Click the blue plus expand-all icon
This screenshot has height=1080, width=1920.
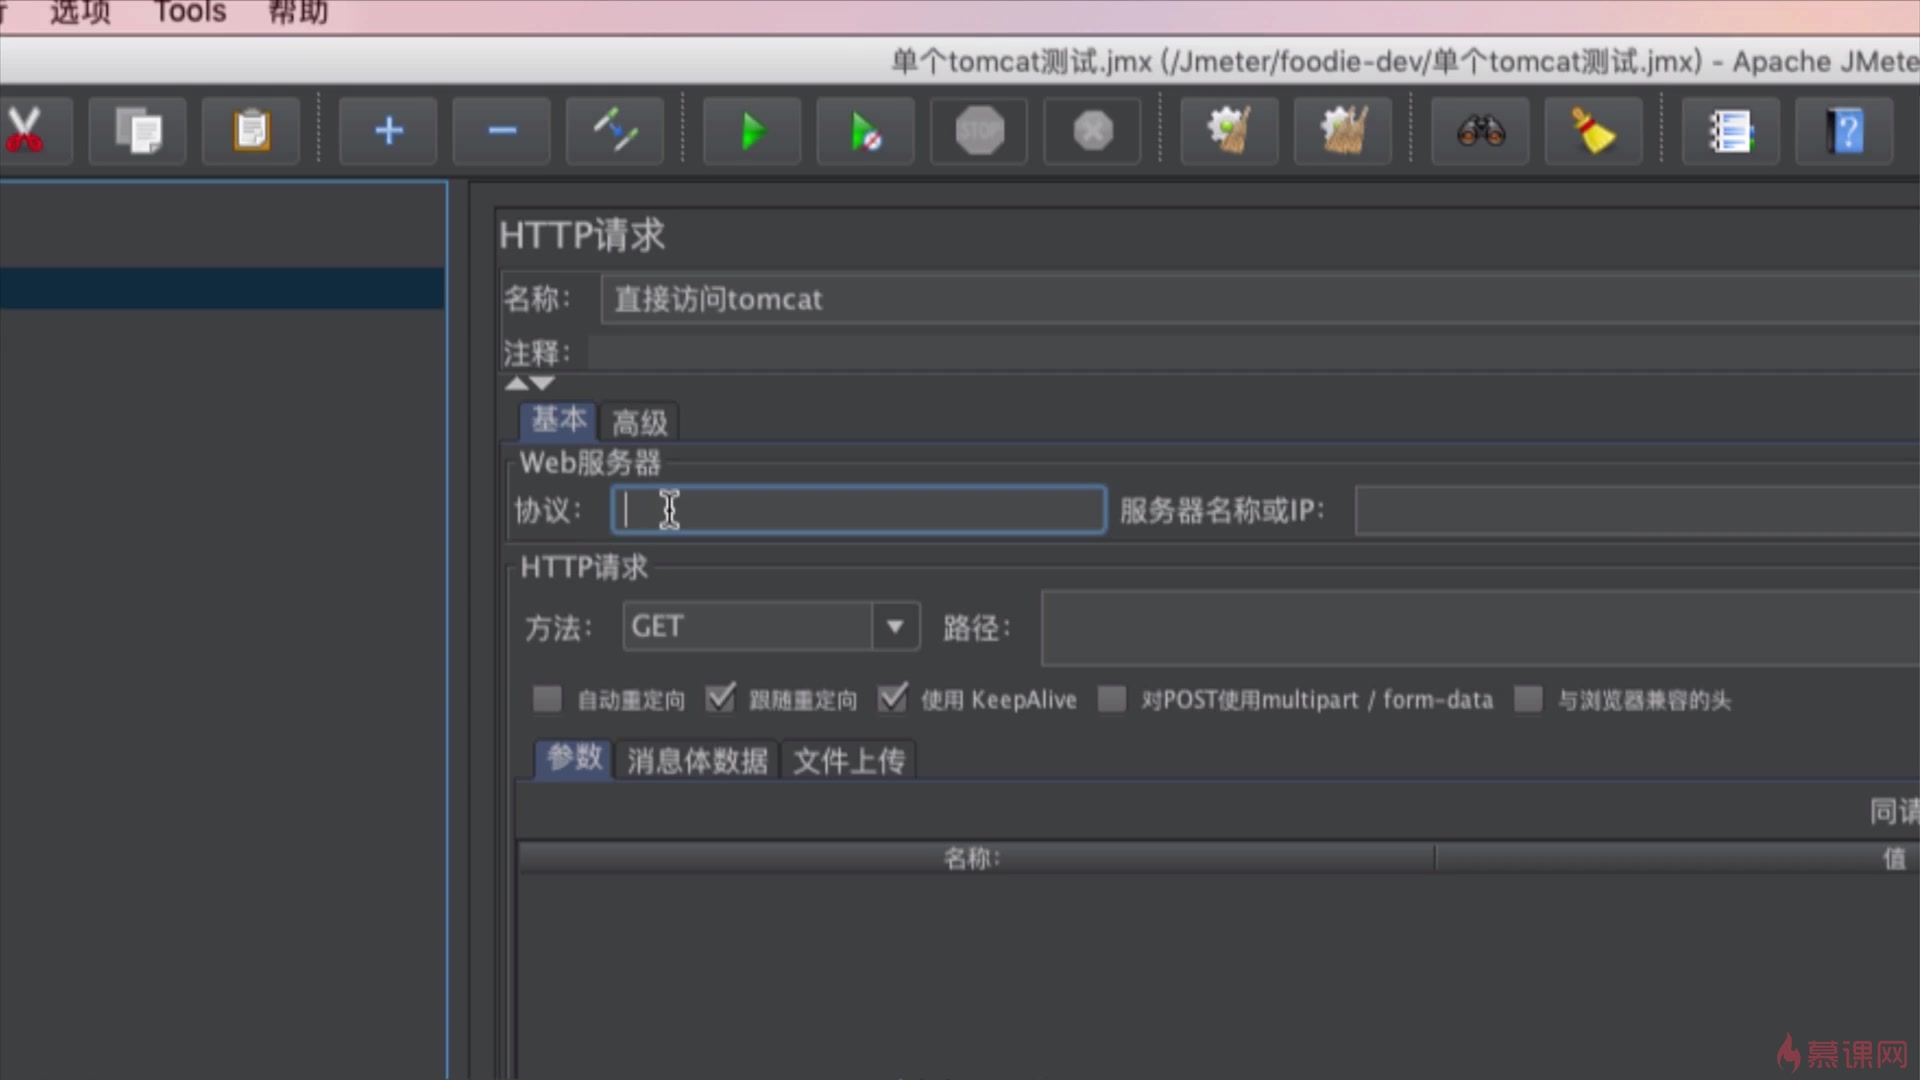click(x=388, y=131)
